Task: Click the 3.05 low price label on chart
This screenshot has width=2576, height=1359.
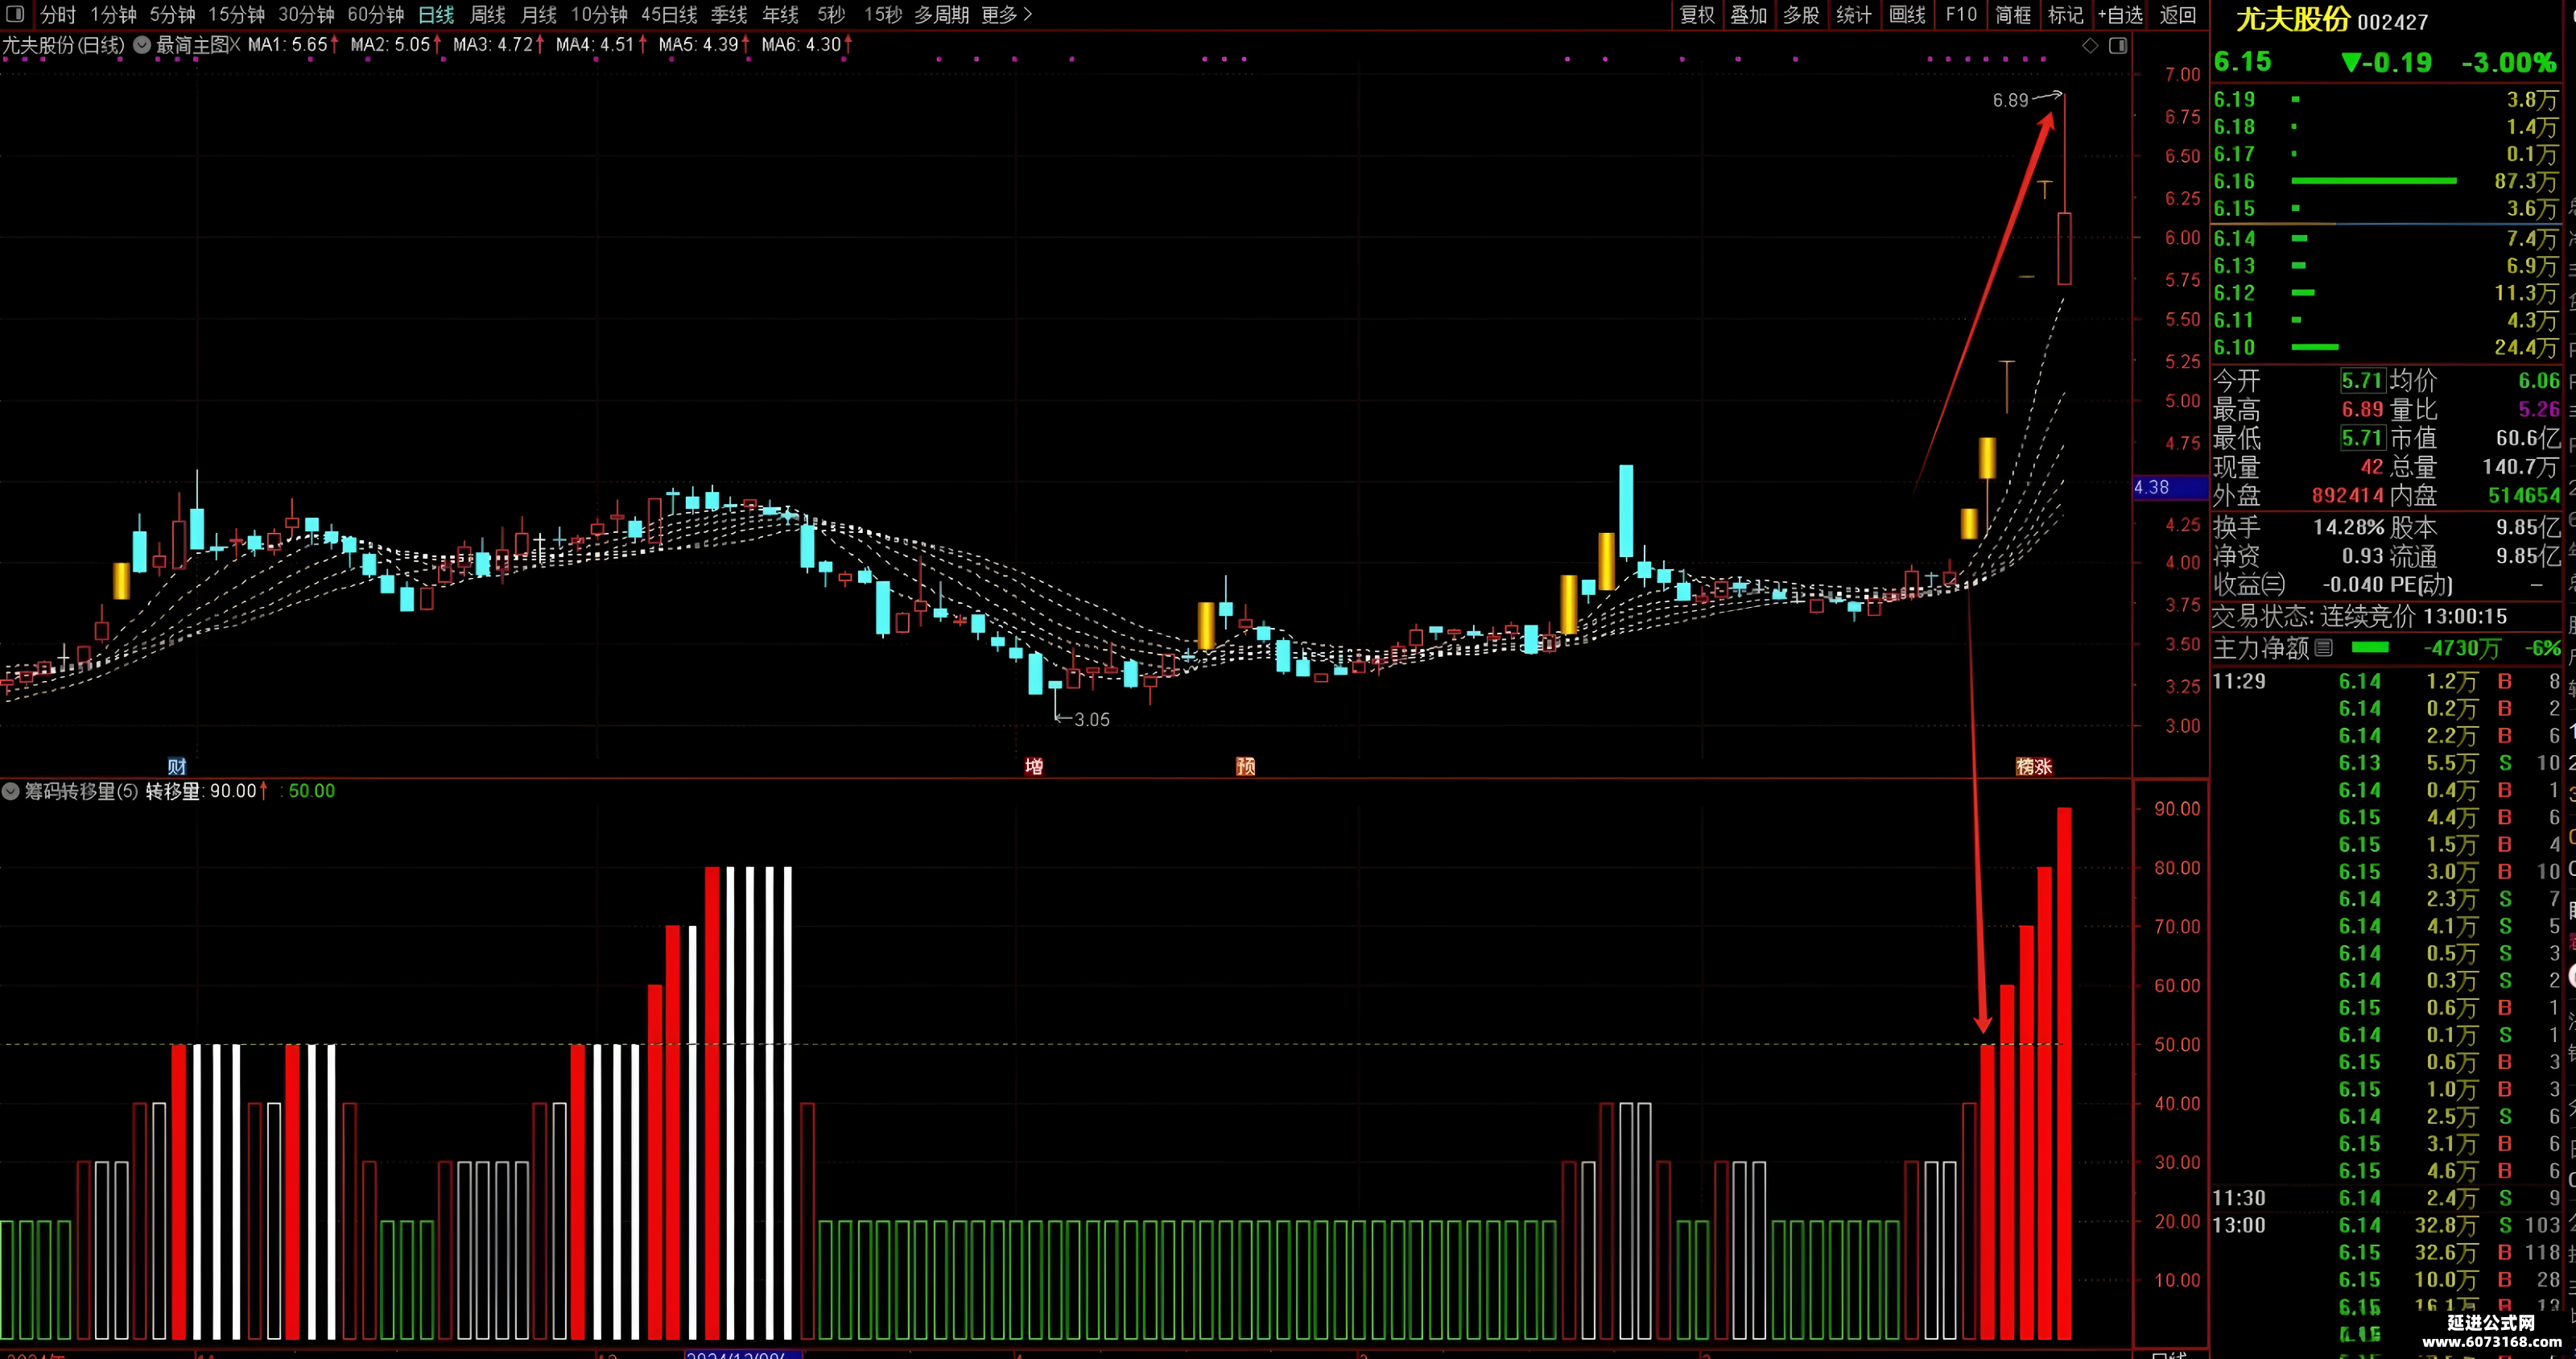Action: coord(1091,719)
